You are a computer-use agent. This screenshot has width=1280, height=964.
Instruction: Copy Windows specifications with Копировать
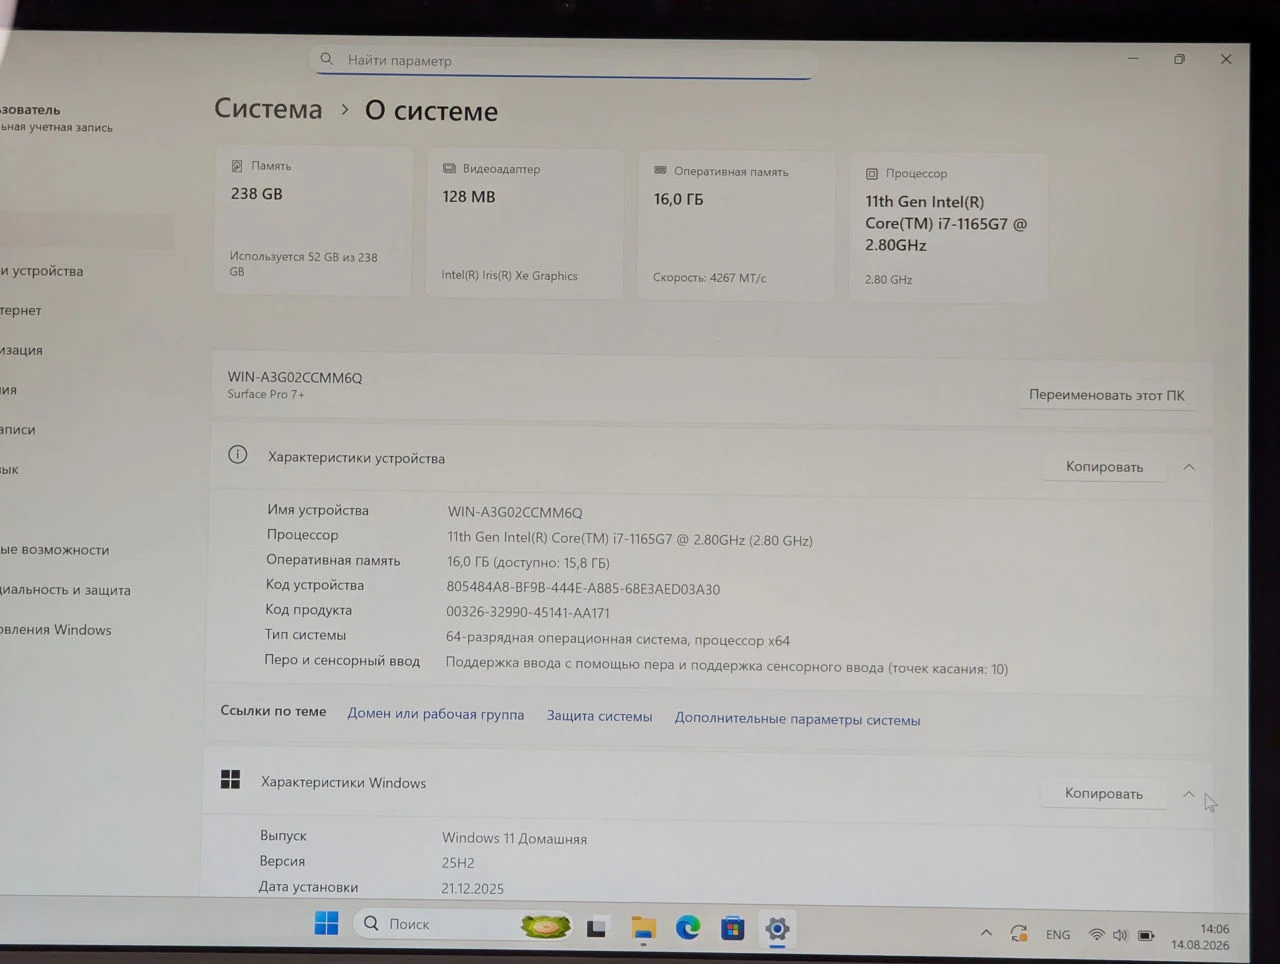1103,793
